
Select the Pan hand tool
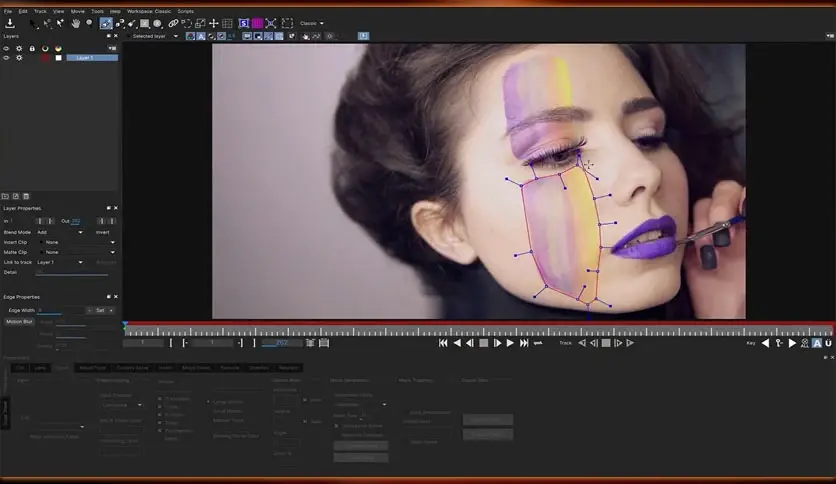coord(75,23)
